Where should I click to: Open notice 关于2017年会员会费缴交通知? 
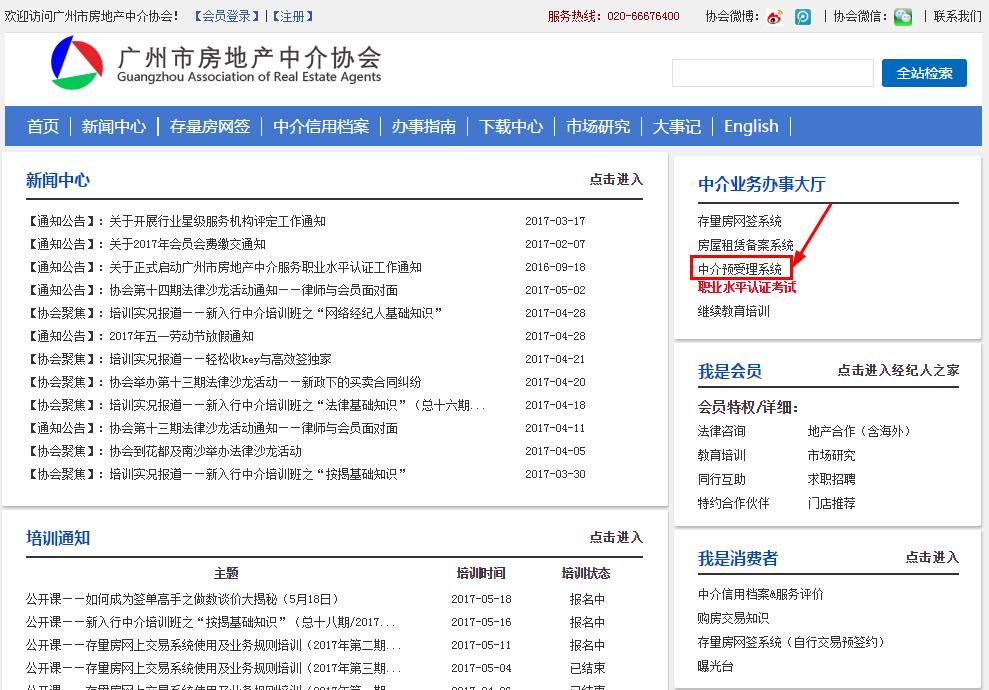(187, 244)
